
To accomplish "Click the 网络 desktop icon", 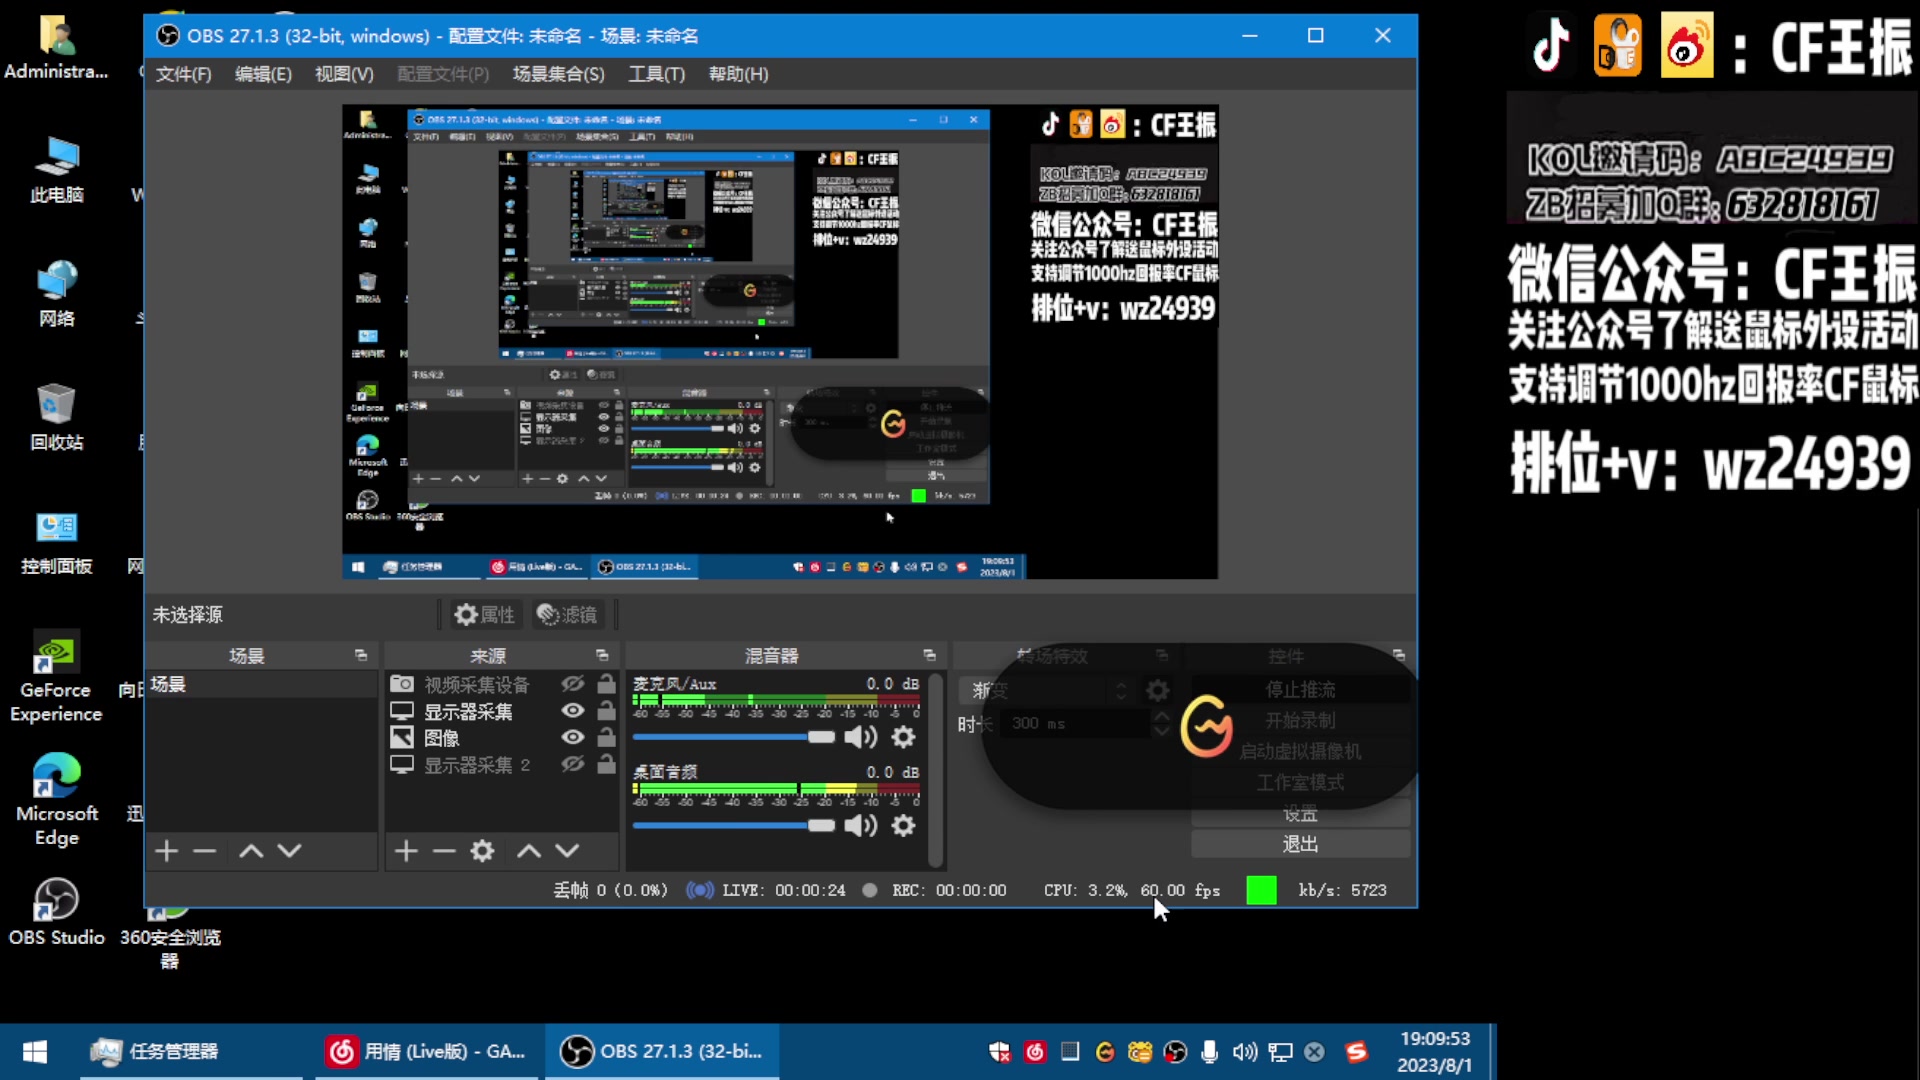I will 56,294.
